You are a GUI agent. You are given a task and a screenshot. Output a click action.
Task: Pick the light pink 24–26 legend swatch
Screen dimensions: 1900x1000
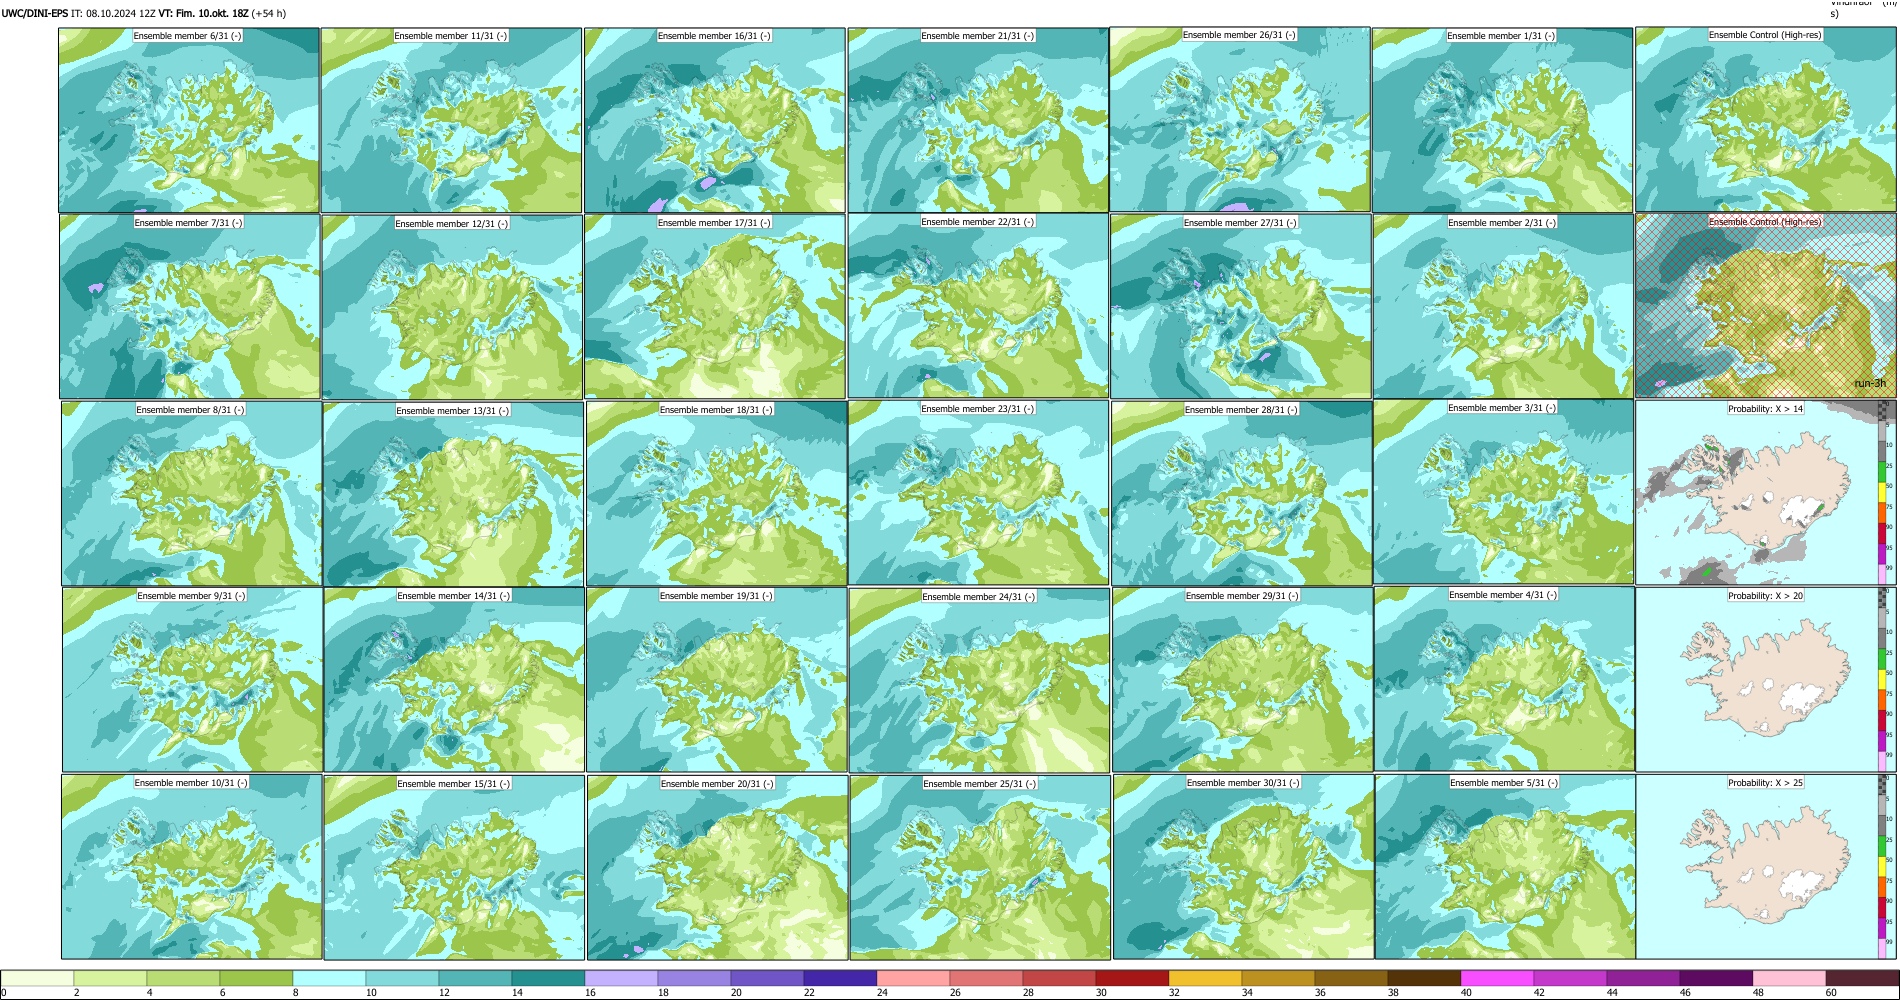coord(913,978)
